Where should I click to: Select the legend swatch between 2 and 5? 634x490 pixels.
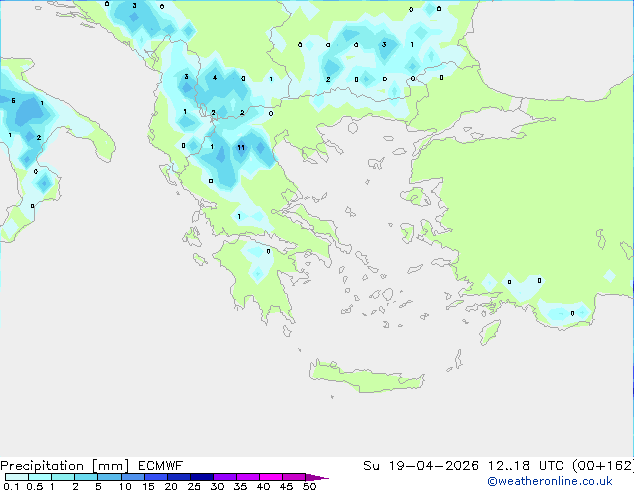point(86,477)
